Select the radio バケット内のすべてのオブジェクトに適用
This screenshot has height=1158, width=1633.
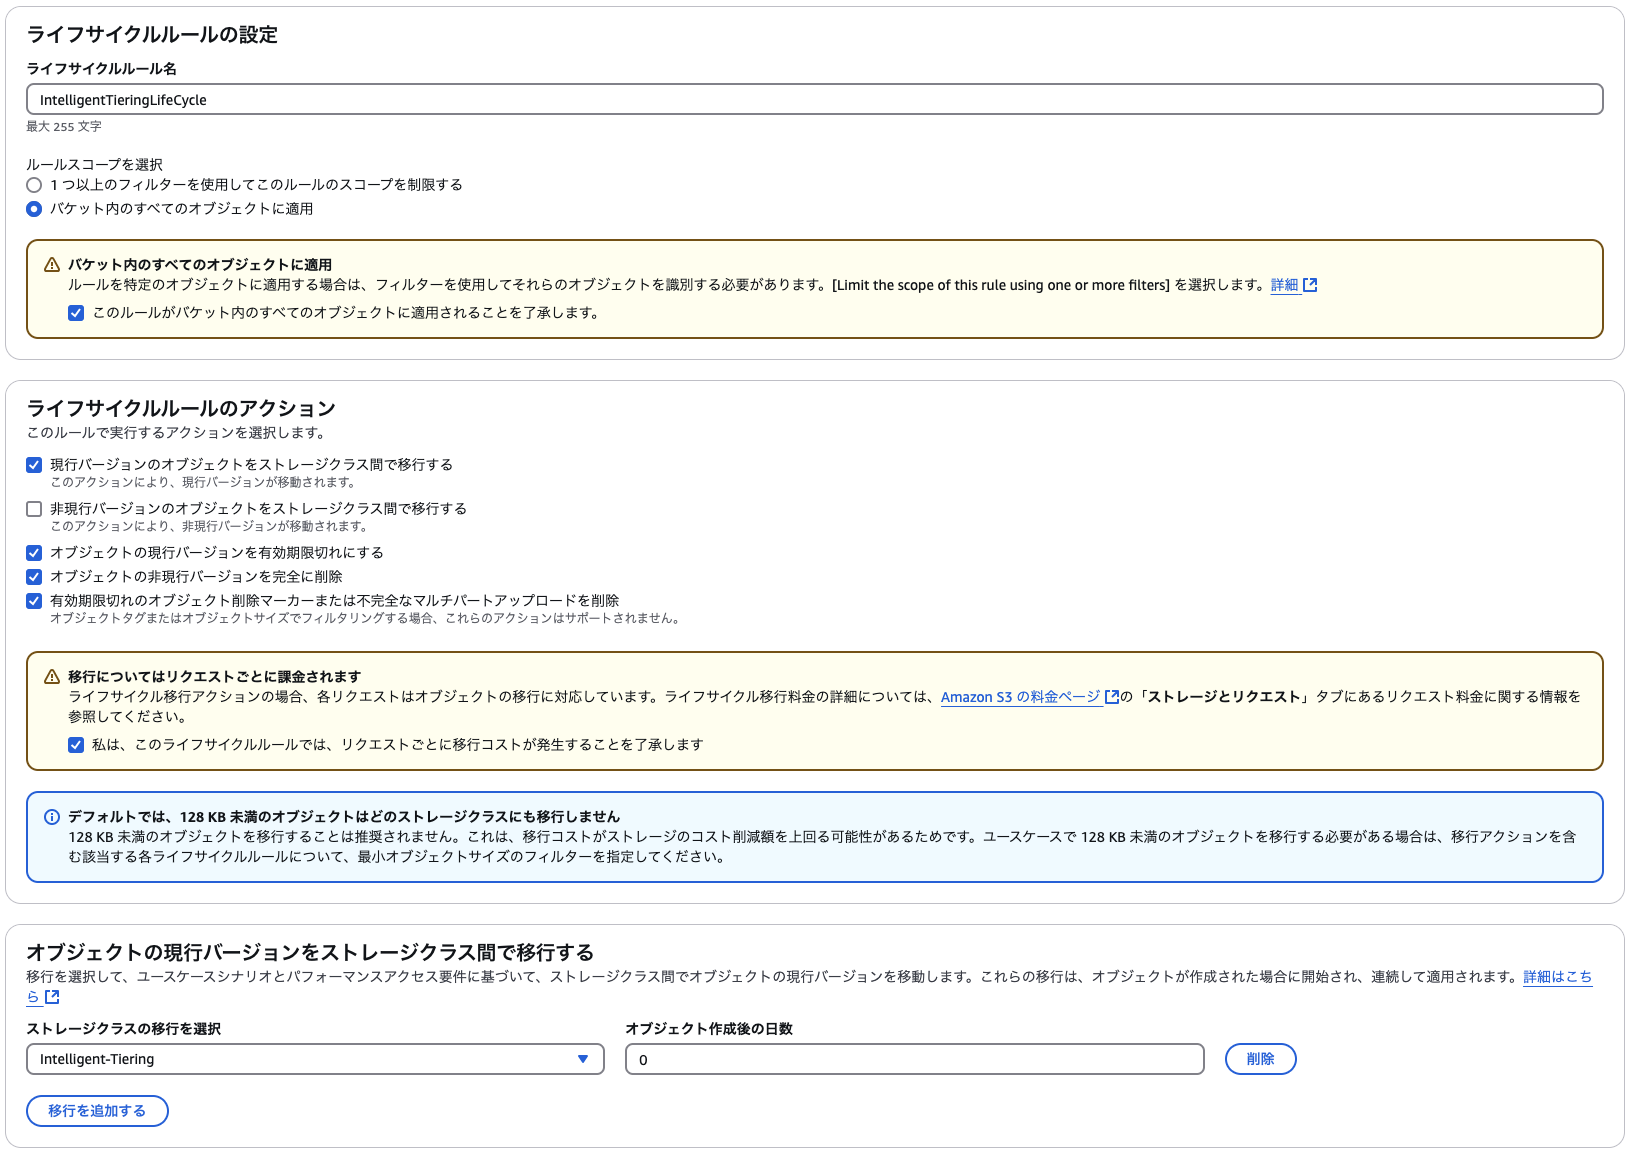tap(34, 209)
